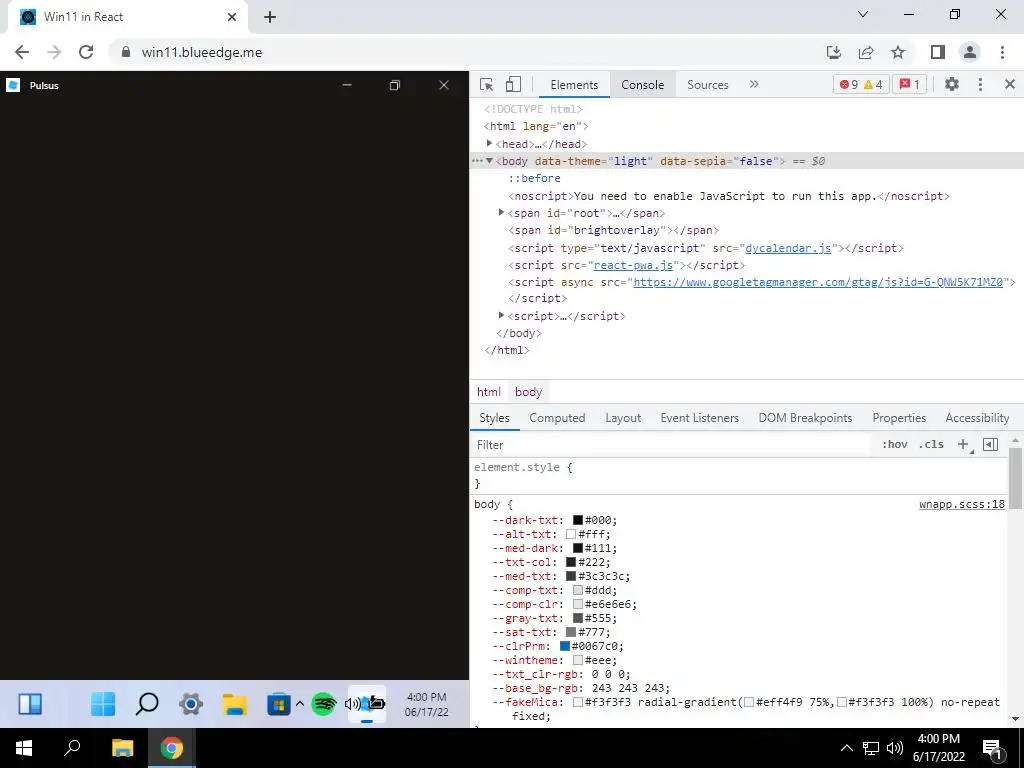Viewport: 1024px width, 768px height.
Task: Share this page via share icon
Action: click(x=866, y=52)
